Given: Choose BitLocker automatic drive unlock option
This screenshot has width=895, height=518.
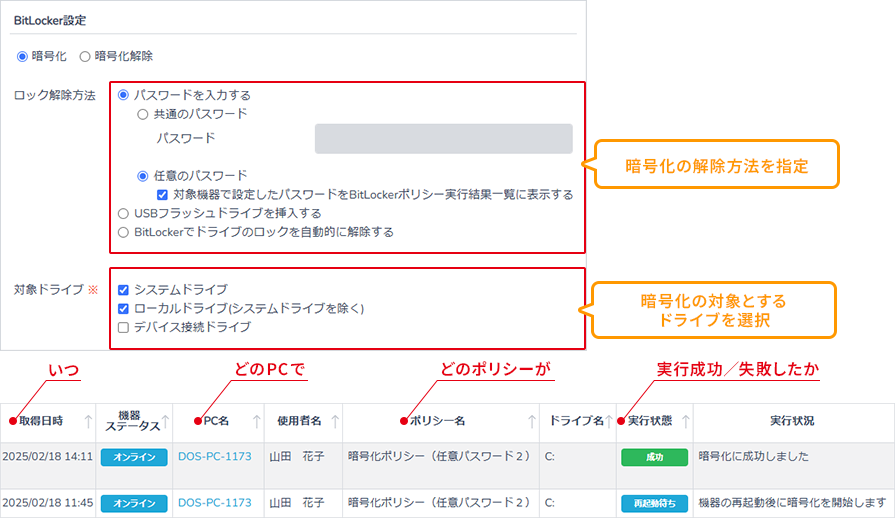Looking at the screenshot, I should tap(123, 233).
